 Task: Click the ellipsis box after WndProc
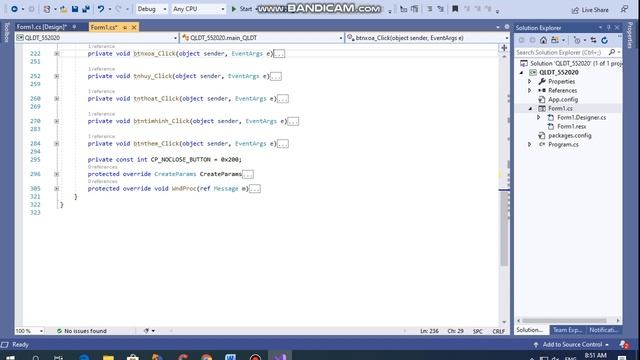tap(255, 189)
